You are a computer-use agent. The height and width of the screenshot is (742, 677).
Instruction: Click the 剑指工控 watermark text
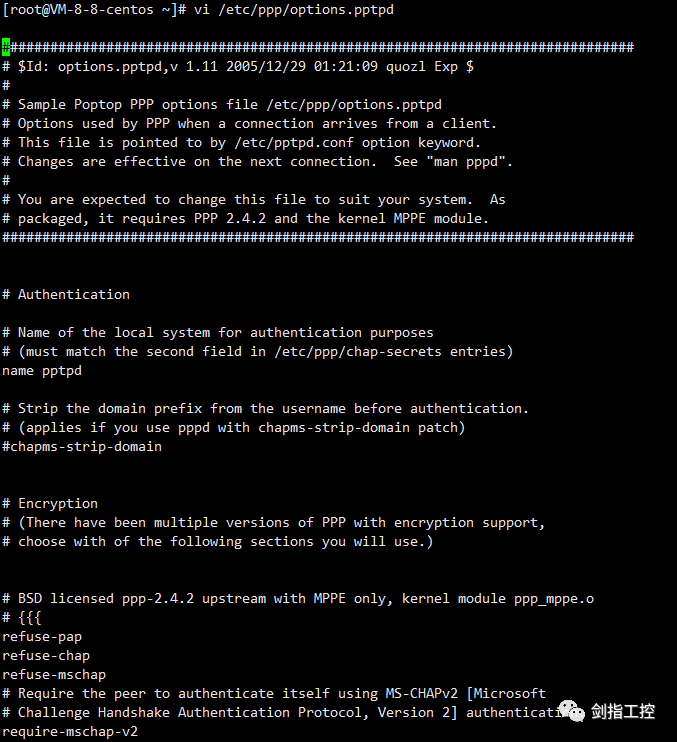click(x=623, y=711)
